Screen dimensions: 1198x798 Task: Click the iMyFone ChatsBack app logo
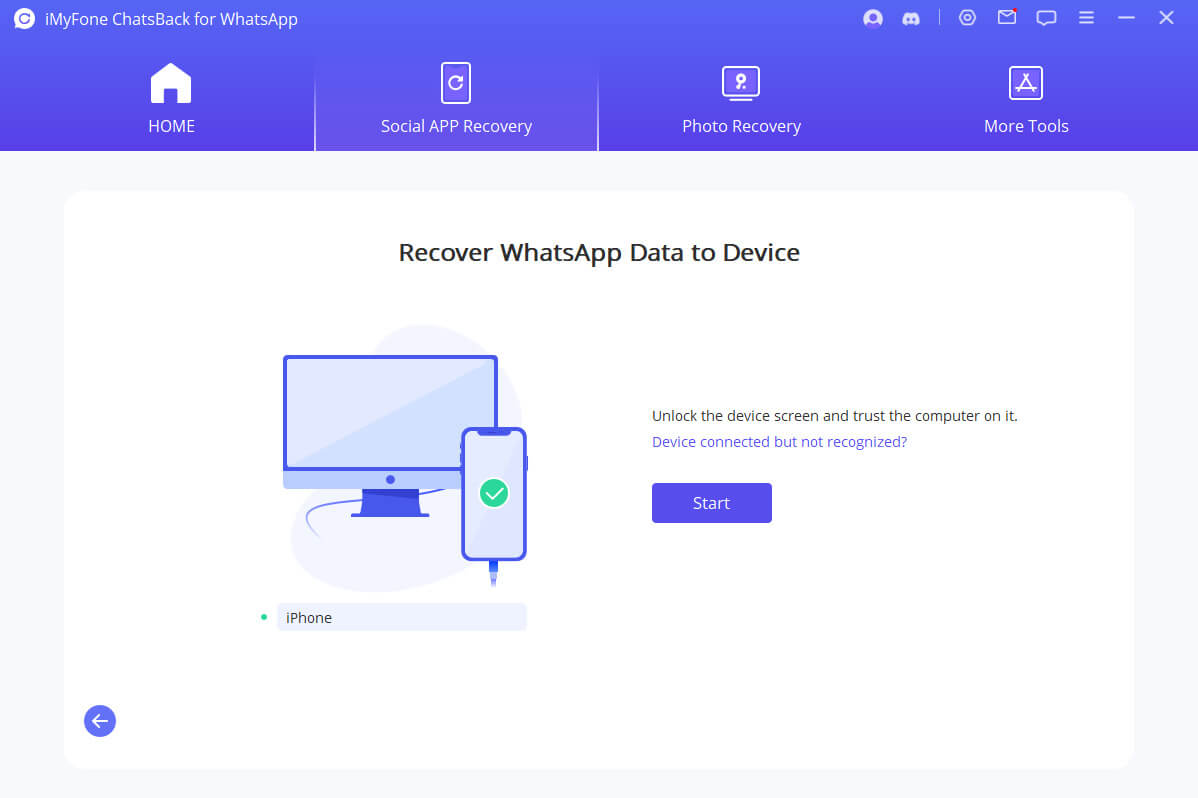(x=25, y=19)
